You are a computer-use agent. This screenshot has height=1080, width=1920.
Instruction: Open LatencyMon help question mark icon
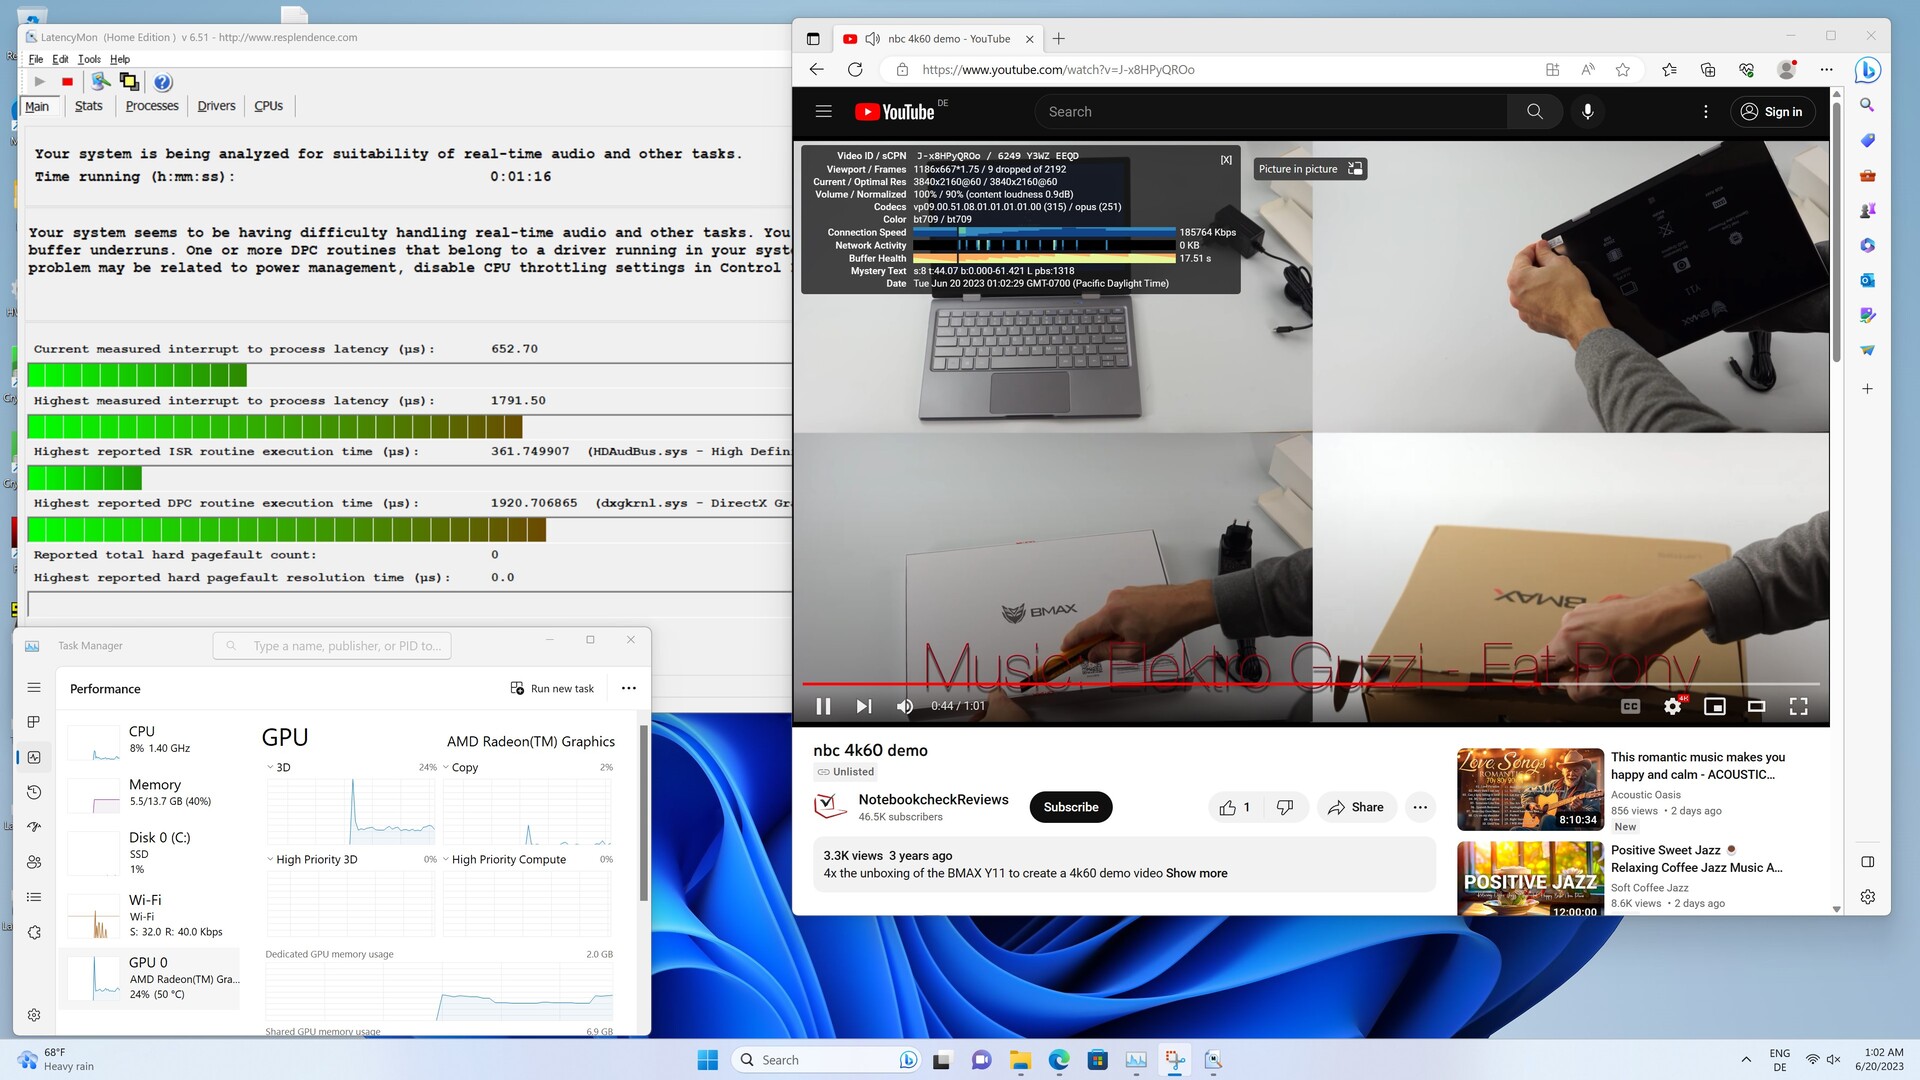coord(163,82)
